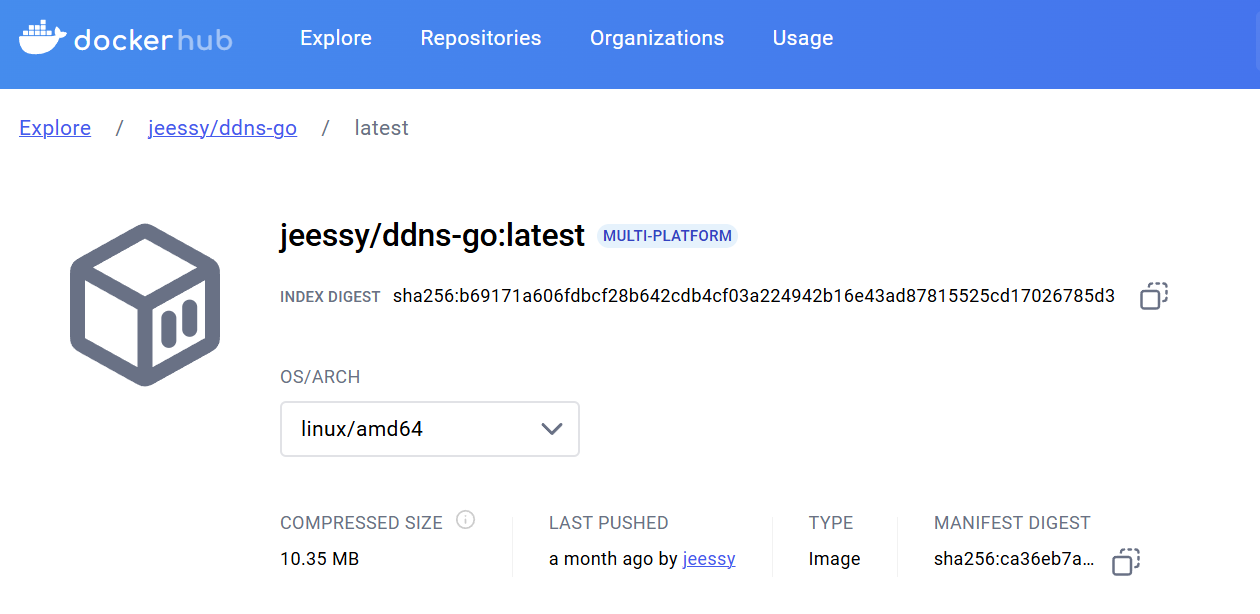The width and height of the screenshot is (1260, 614).
Task: Click the TYPE column label
Action: (x=831, y=523)
